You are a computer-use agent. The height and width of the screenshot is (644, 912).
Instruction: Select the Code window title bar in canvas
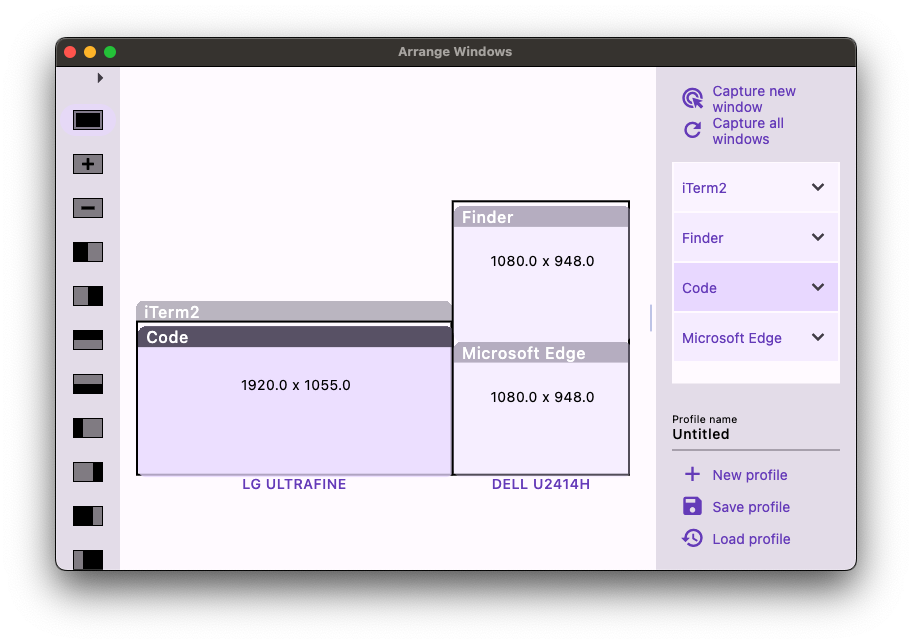click(x=295, y=337)
